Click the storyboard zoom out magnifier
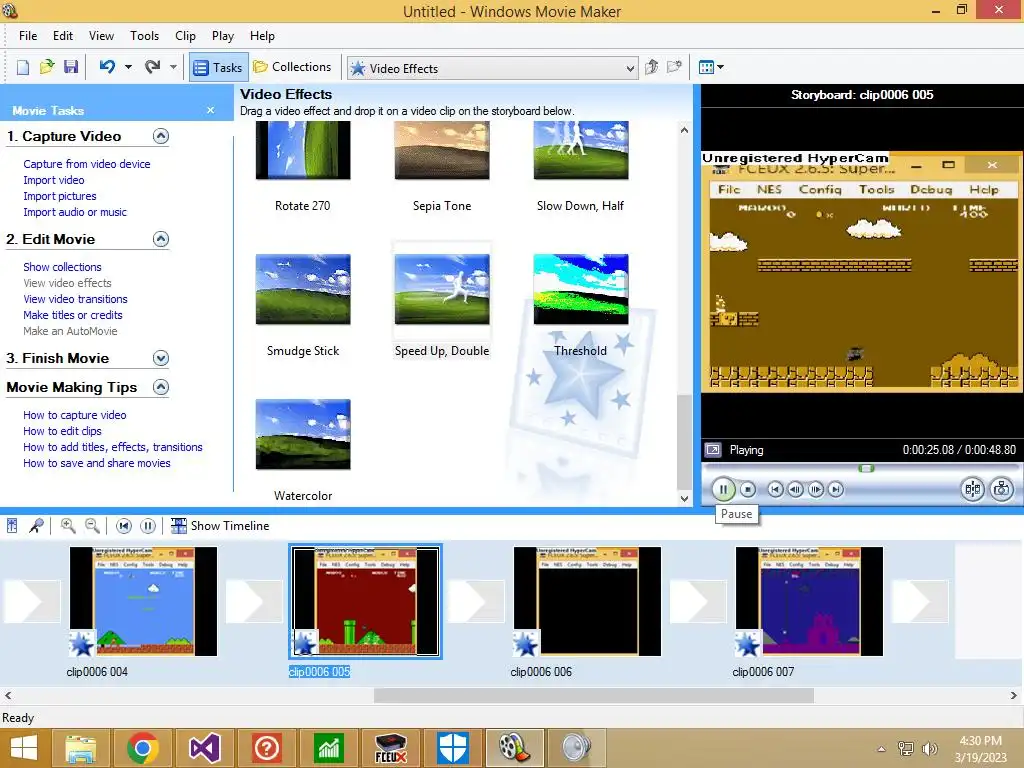This screenshot has width=1024, height=768. tap(93, 526)
